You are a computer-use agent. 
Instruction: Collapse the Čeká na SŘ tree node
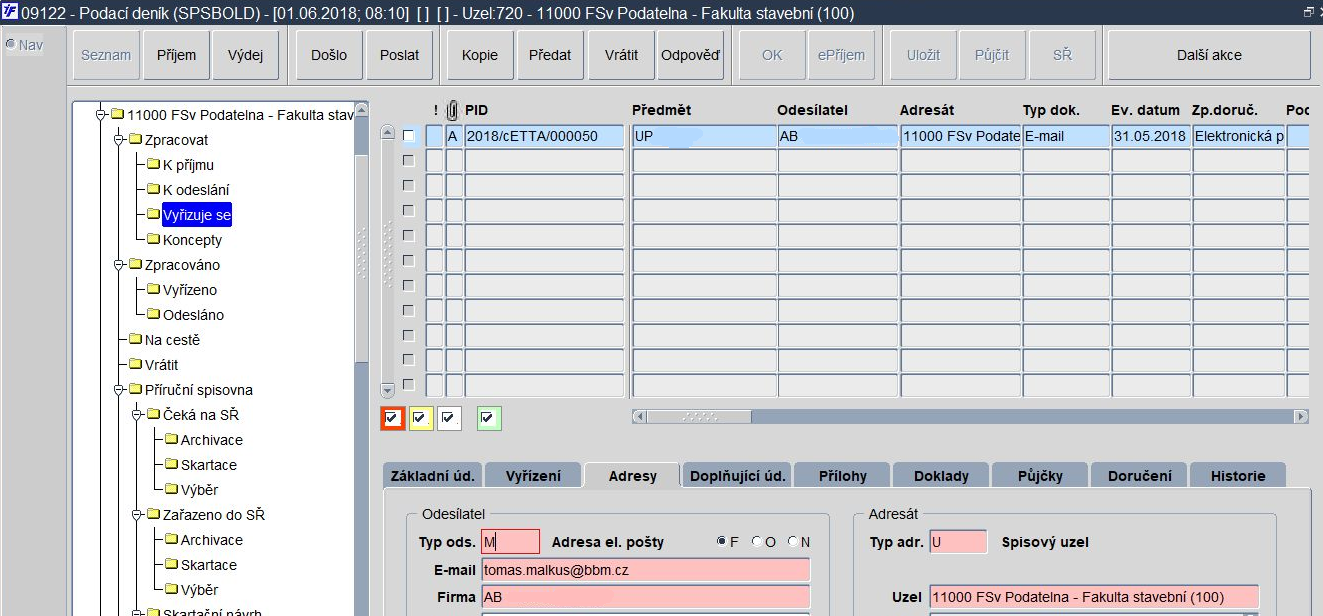[136, 414]
